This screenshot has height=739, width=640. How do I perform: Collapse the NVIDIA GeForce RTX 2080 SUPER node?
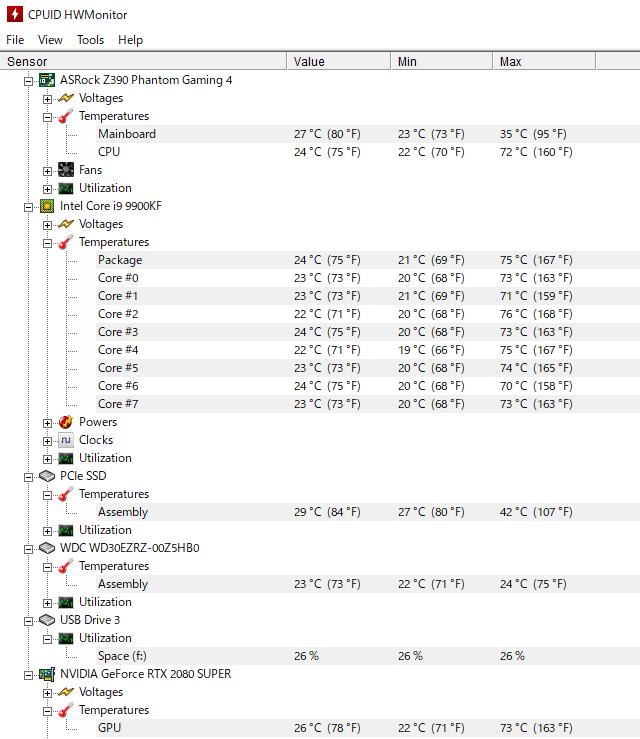tap(29, 675)
